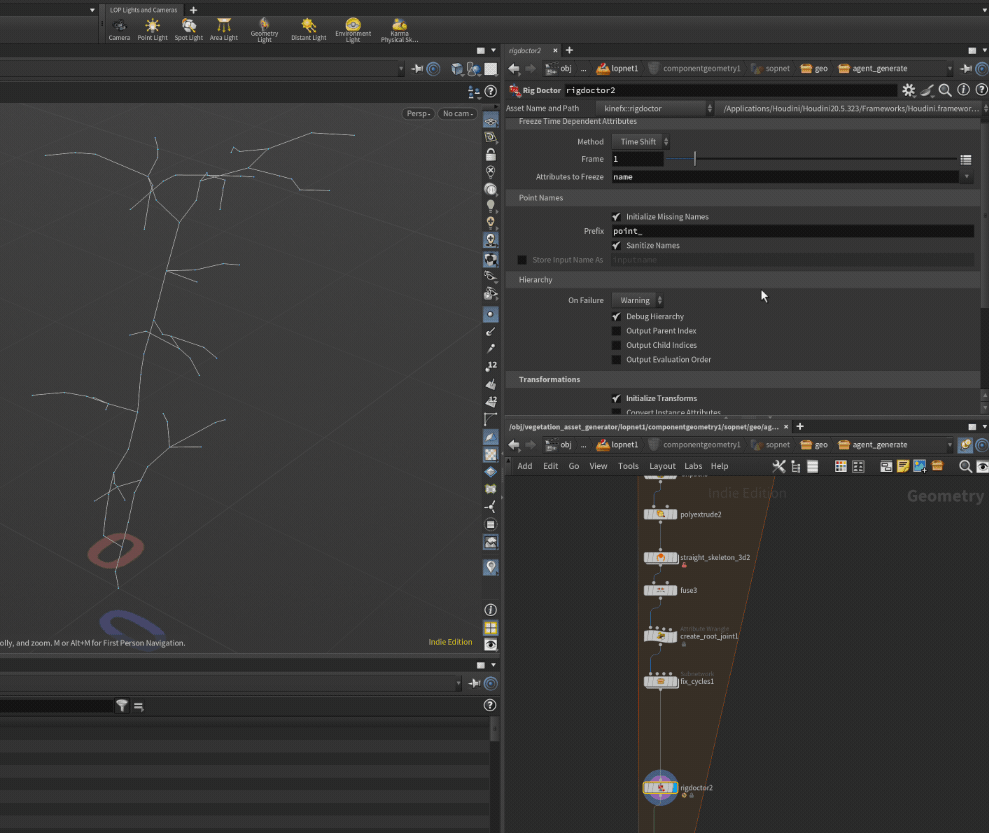The height and width of the screenshot is (833, 989).
Task: Add a Camera from the shelf
Action: tap(119, 28)
